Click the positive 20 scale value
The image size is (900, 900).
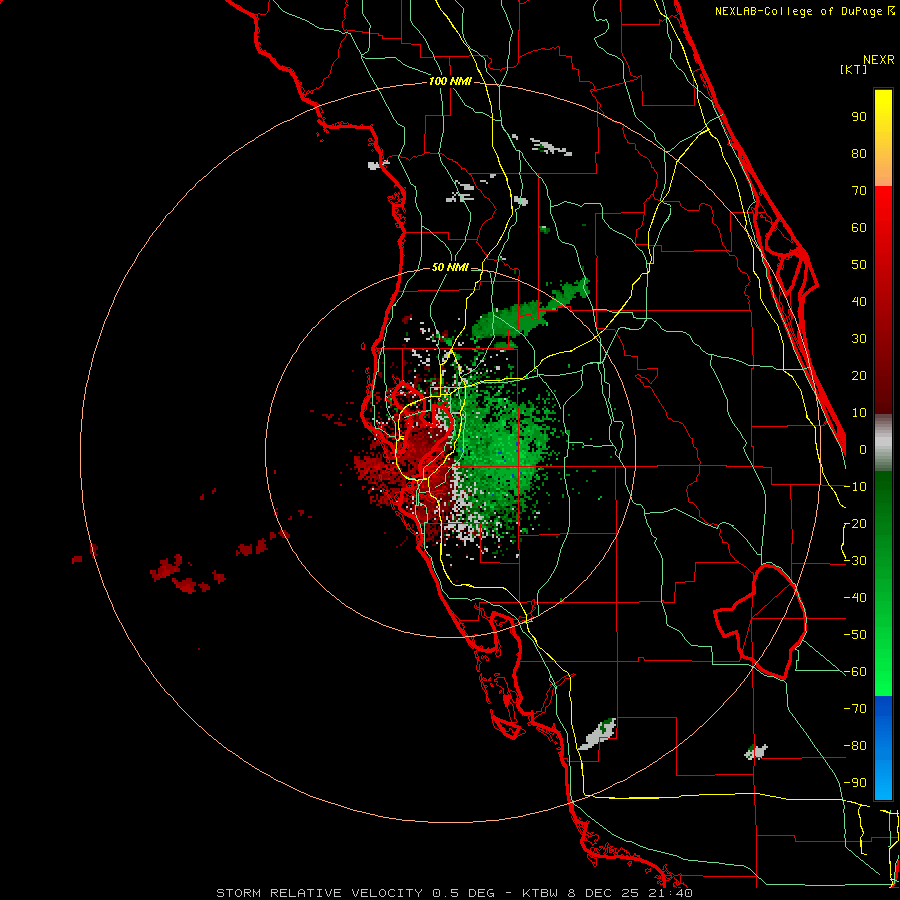[859, 376]
